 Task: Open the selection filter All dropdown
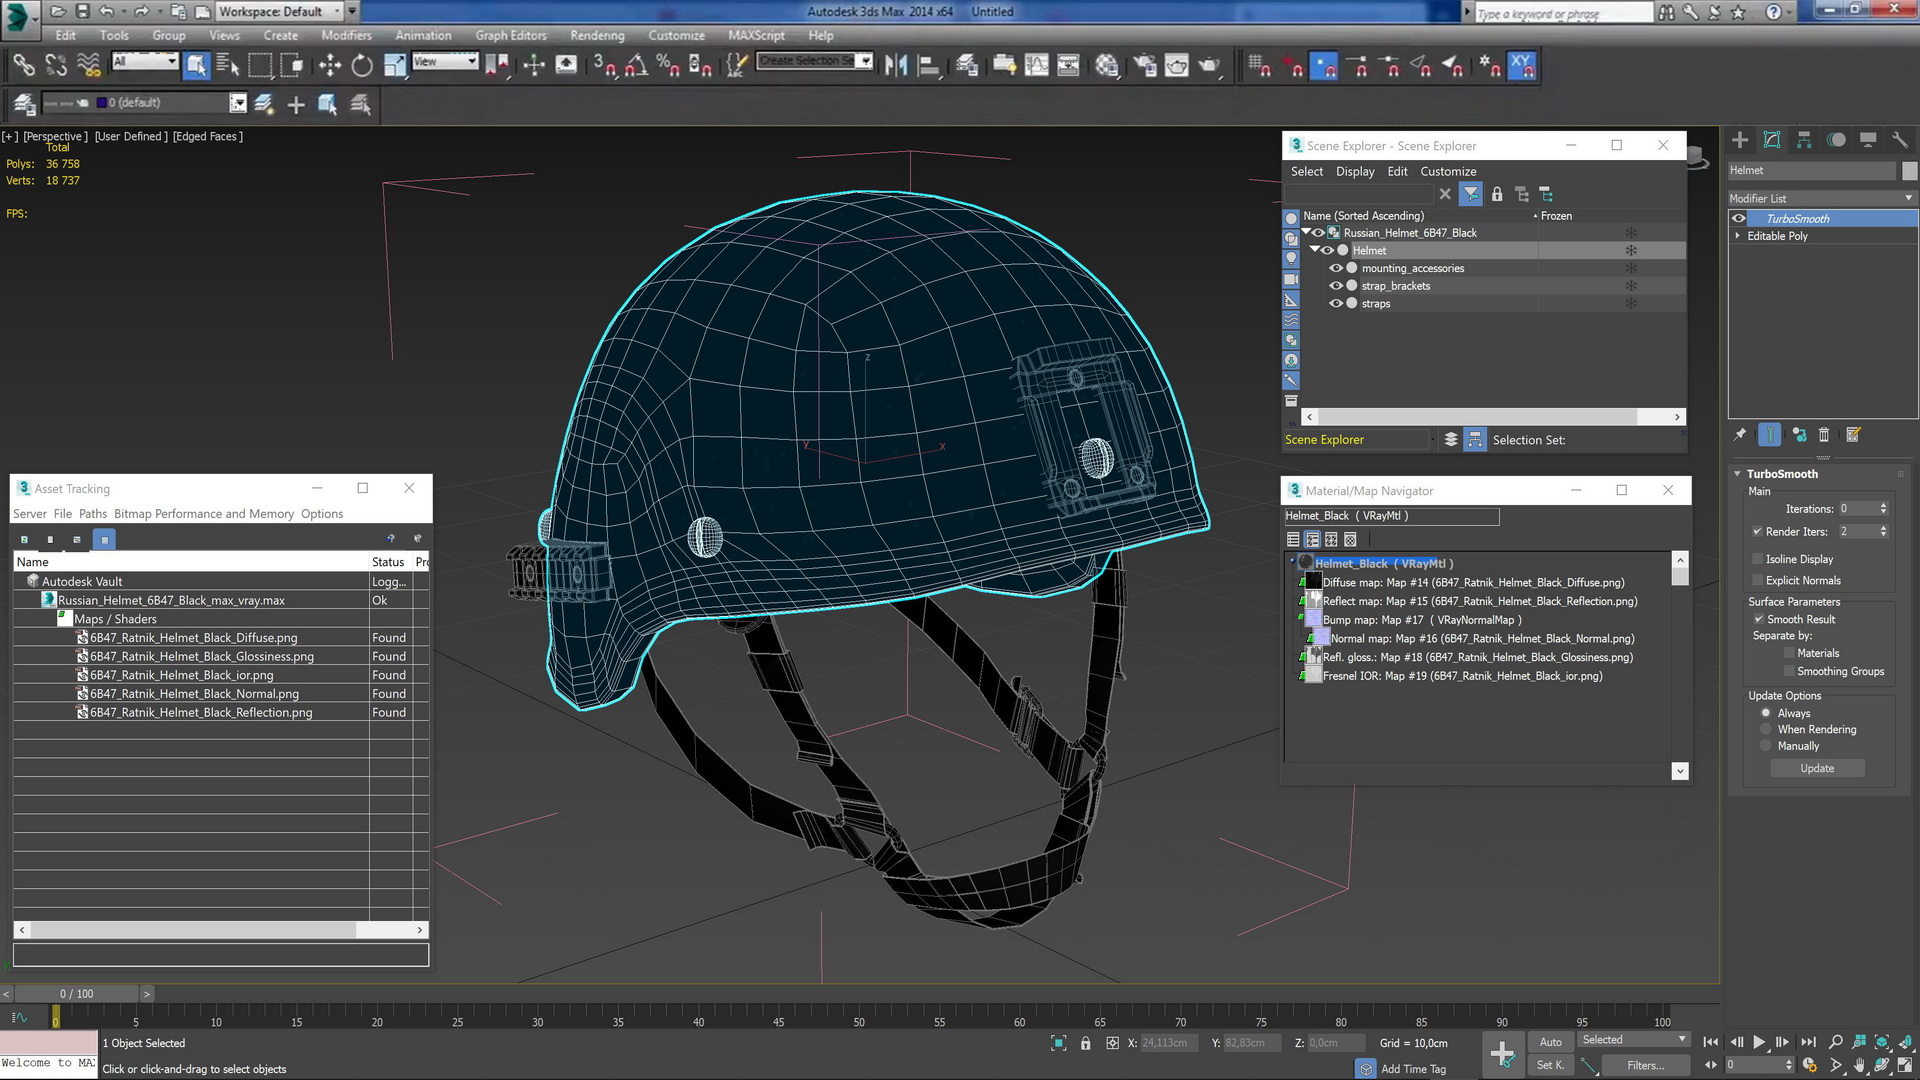pyautogui.click(x=145, y=62)
